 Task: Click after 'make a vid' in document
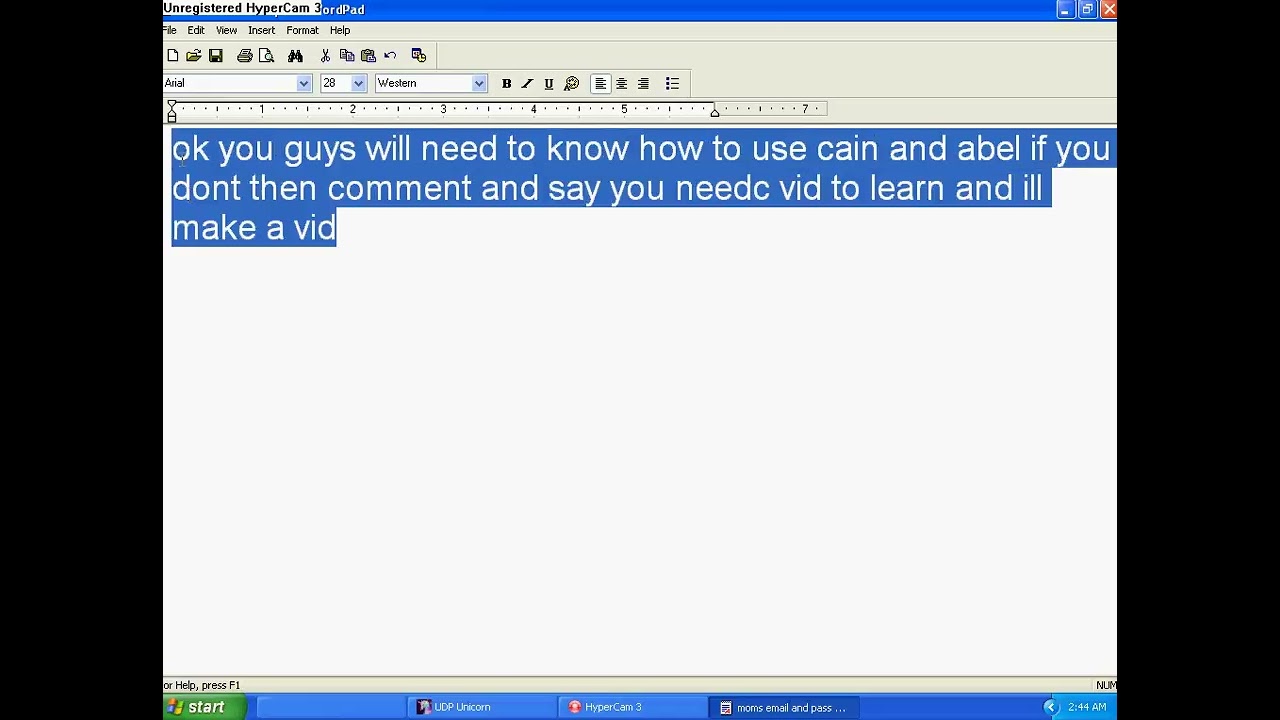tap(338, 228)
